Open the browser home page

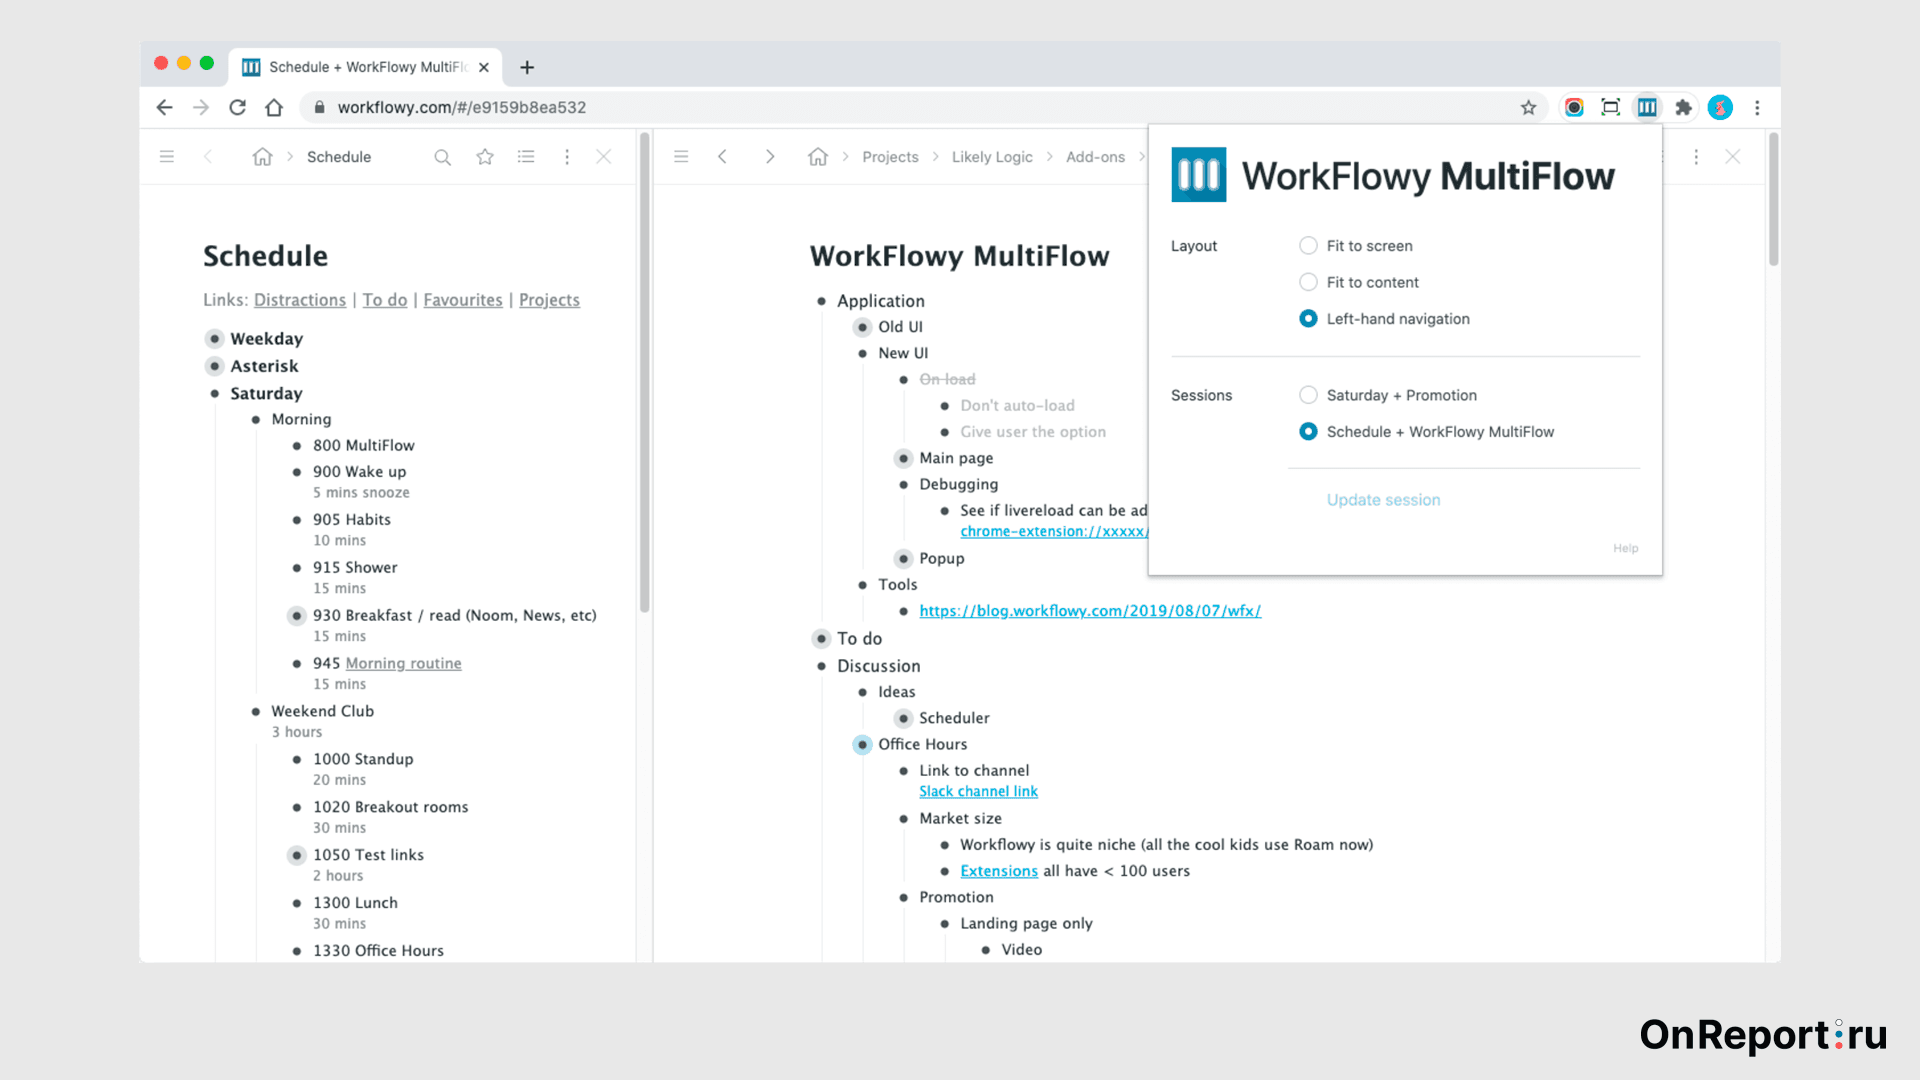click(274, 108)
